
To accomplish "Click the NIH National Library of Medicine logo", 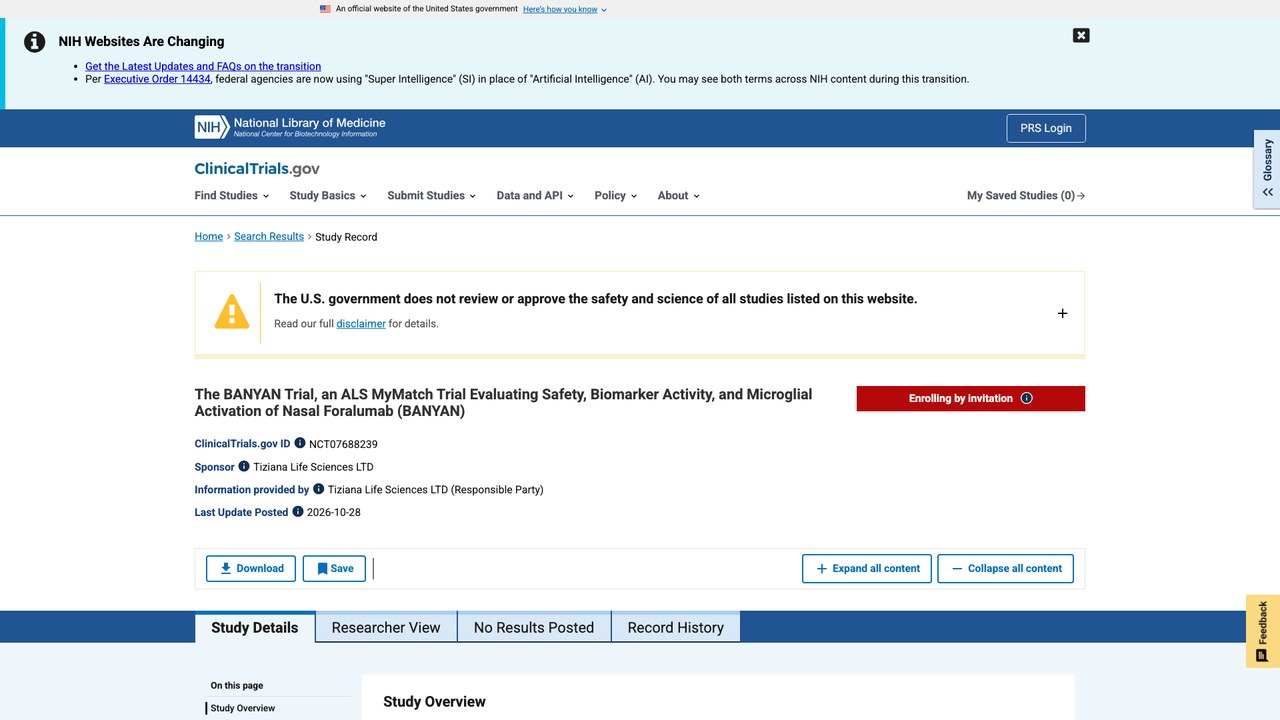I will [x=290, y=127].
